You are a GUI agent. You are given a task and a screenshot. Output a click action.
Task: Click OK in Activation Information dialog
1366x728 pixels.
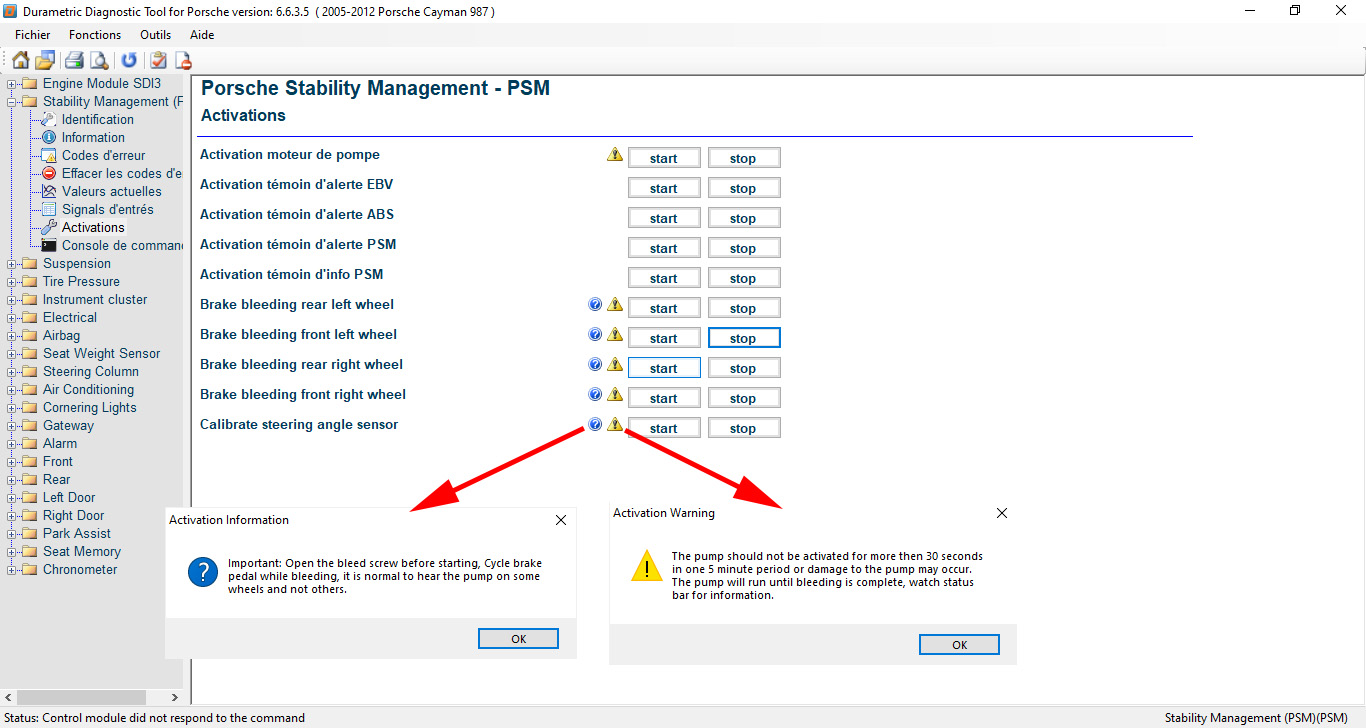[x=518, y=639]
